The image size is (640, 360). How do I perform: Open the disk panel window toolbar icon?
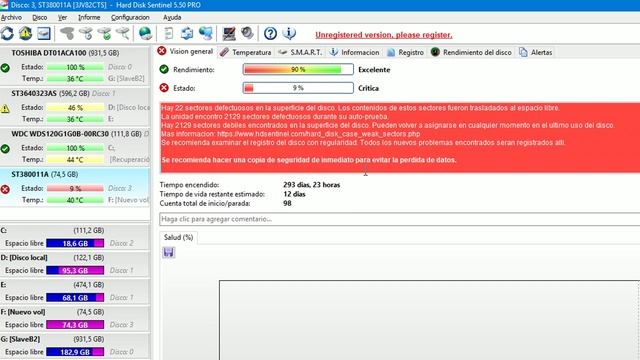(44, 33)
